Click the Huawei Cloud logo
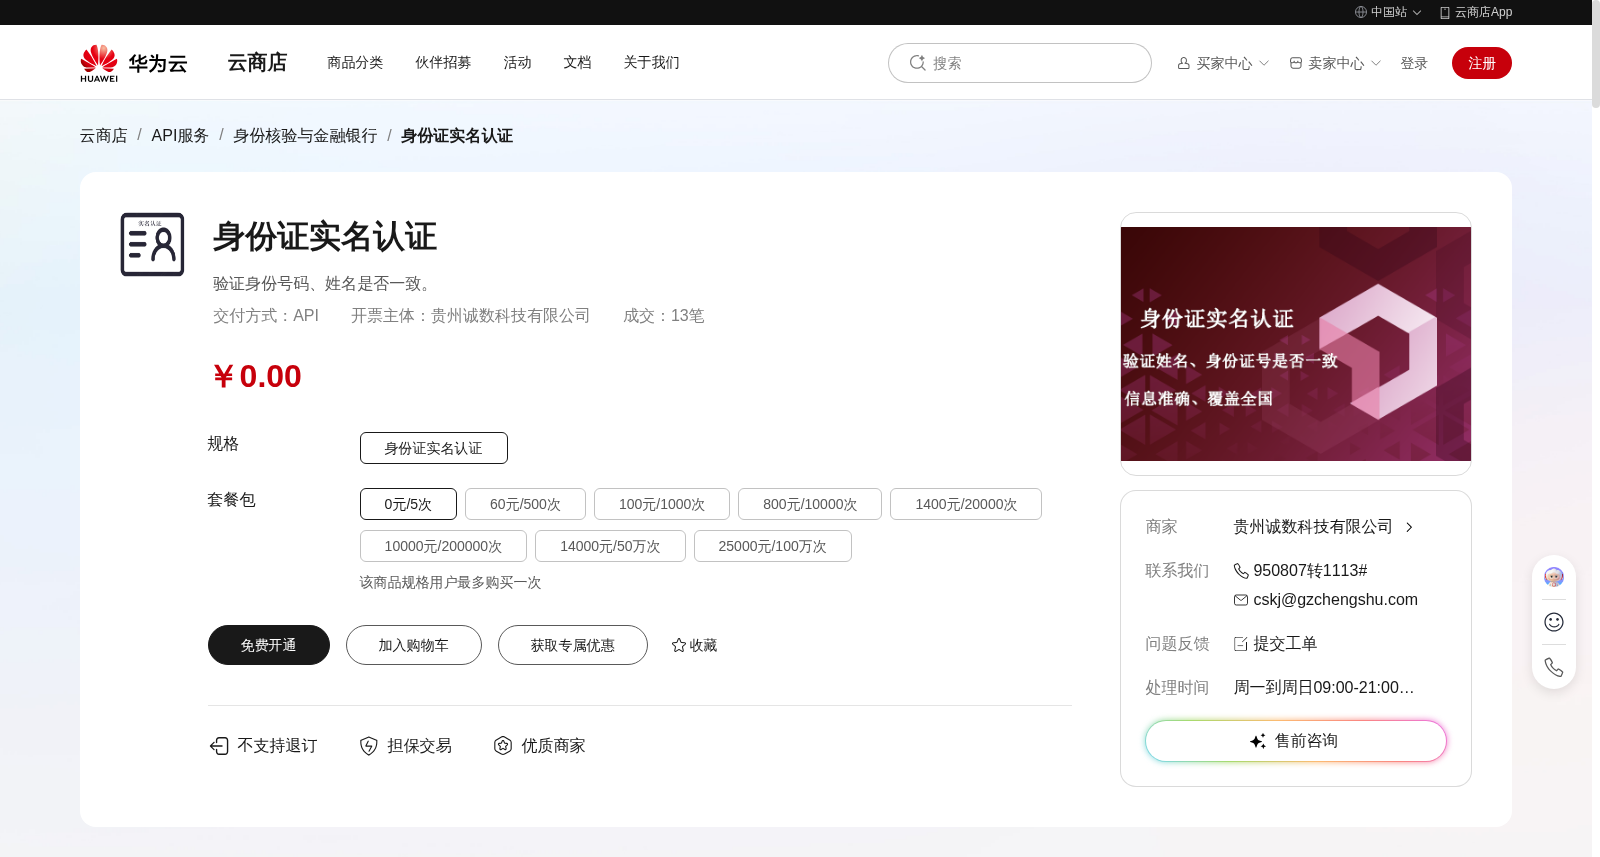1600x857 pixels. coord(134,63)
